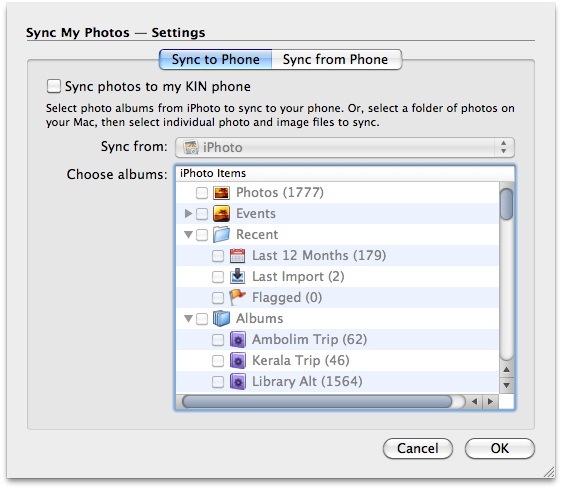This screenshot has width=562, height=489.
Task: Click the Events icon in the list
Action: 221,214
